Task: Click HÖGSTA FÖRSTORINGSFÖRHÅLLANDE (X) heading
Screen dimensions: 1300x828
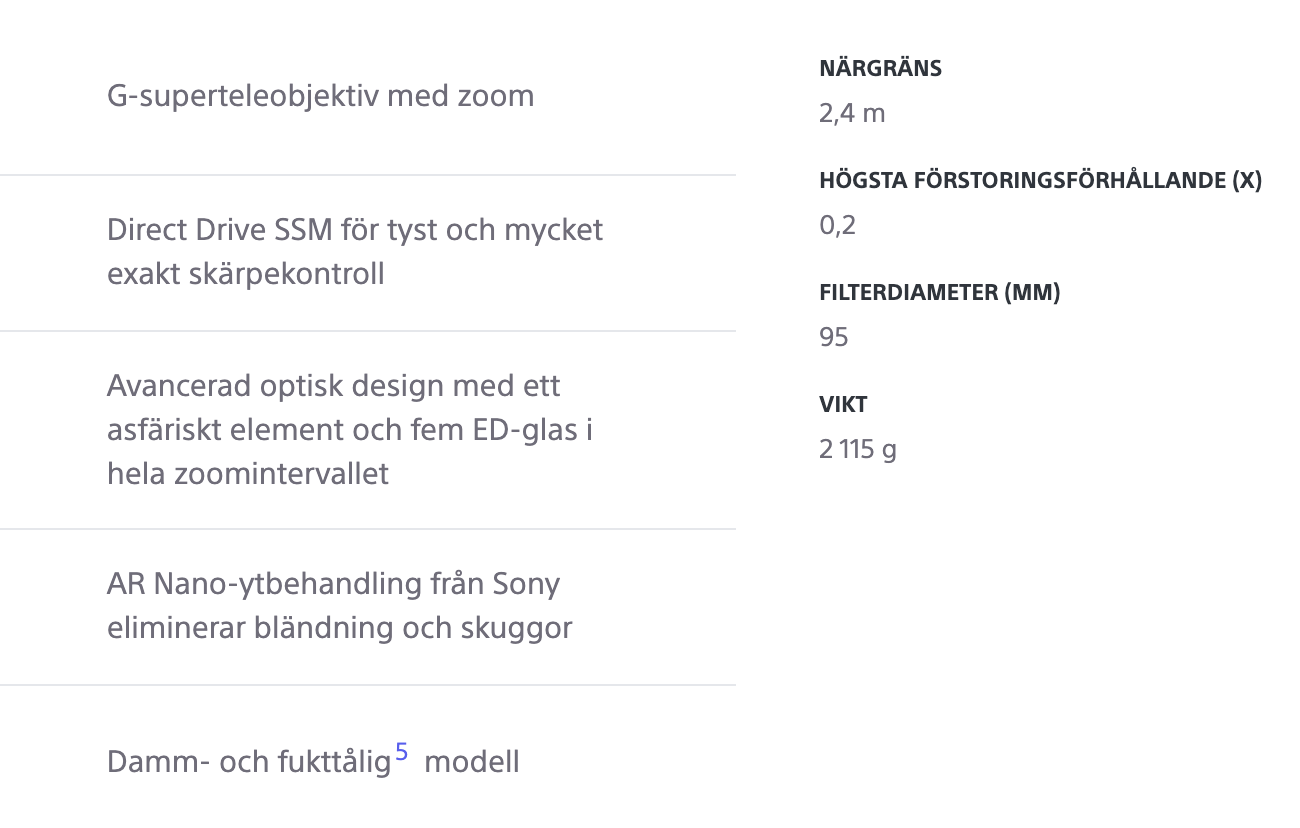Action: click(x=1040, y=181)
